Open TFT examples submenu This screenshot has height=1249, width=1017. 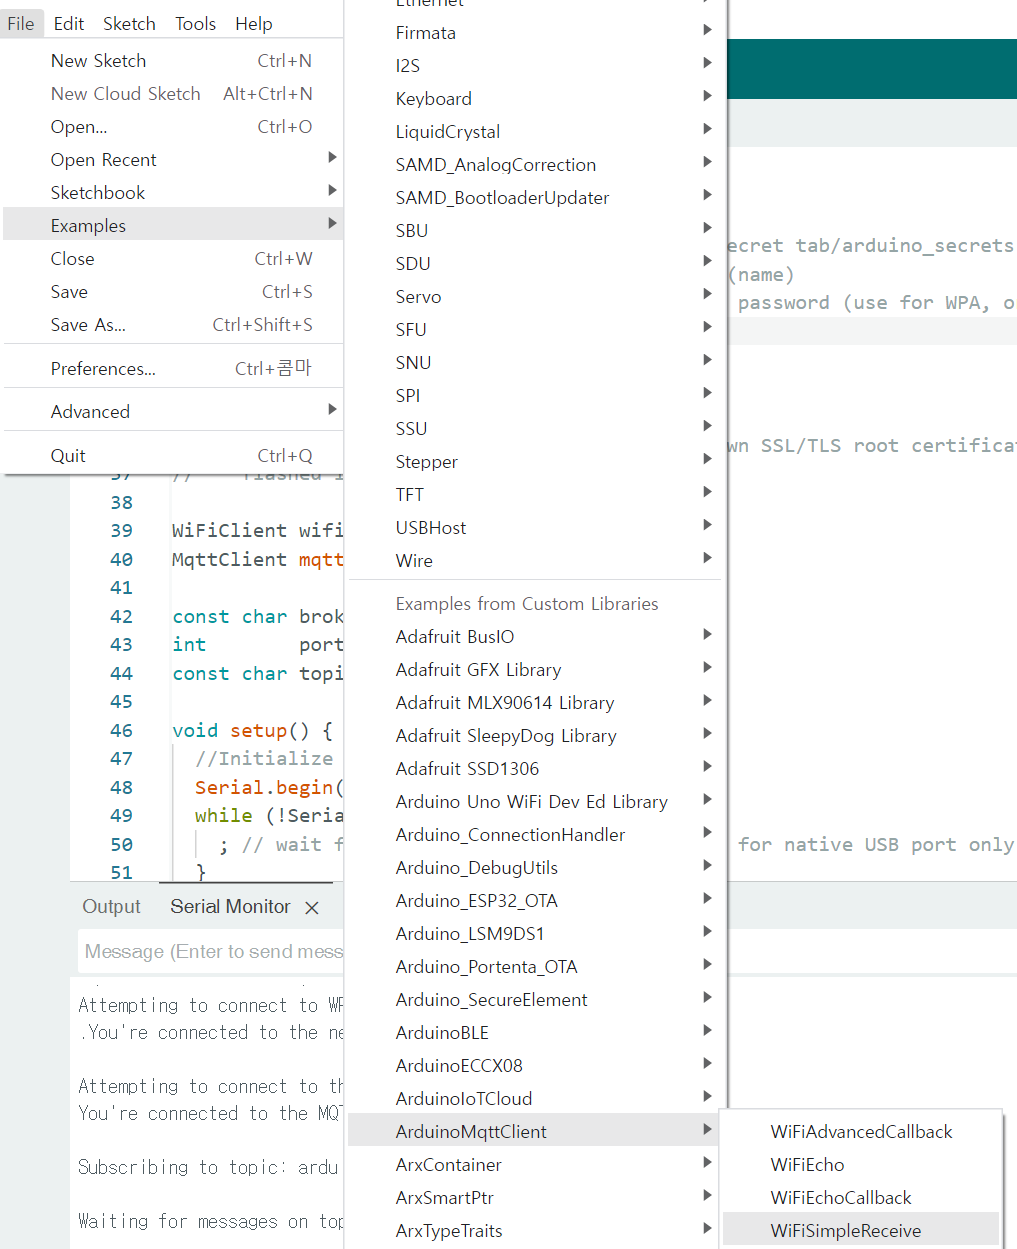pos(535,495)
